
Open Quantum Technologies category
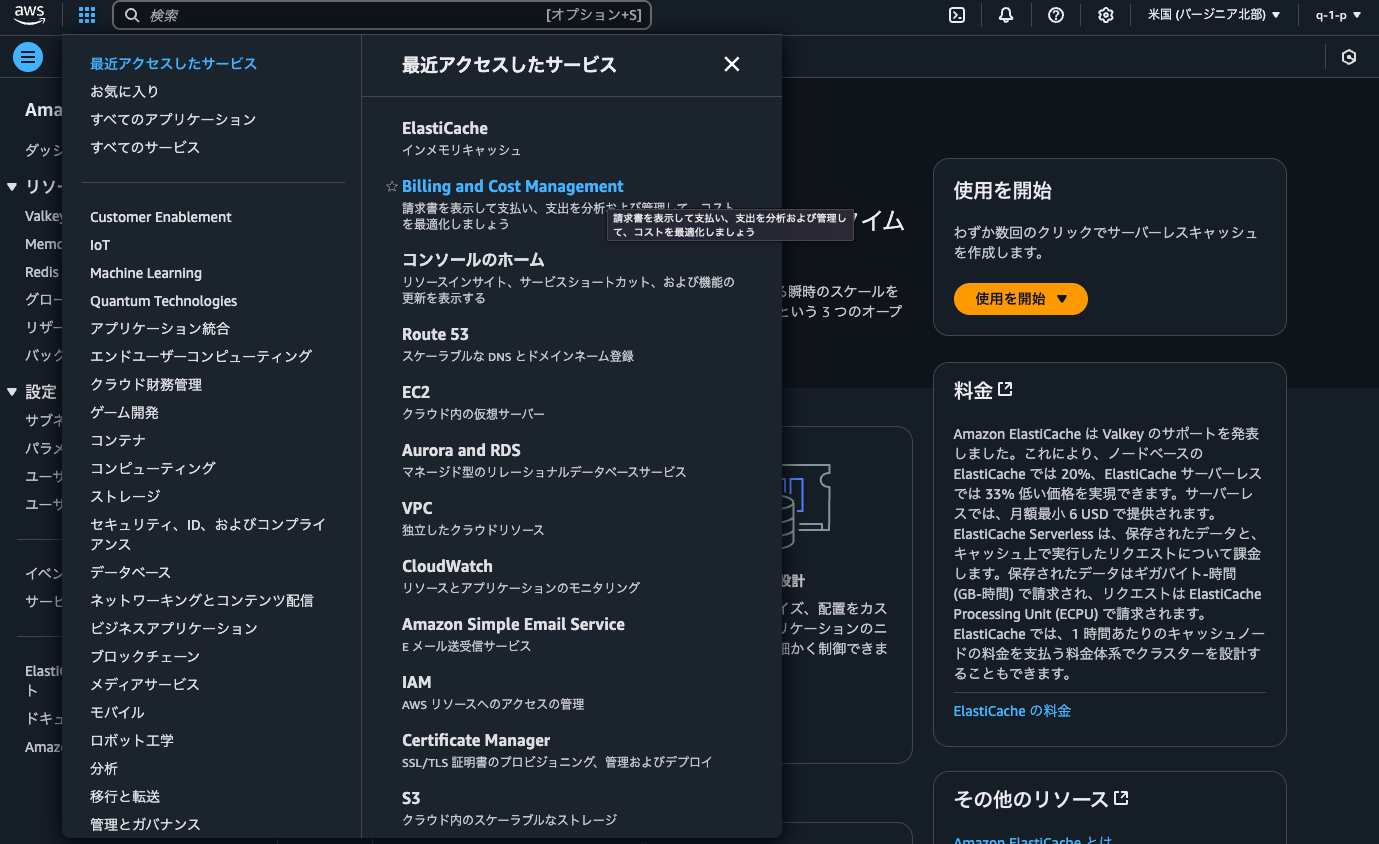coord(164,301)
